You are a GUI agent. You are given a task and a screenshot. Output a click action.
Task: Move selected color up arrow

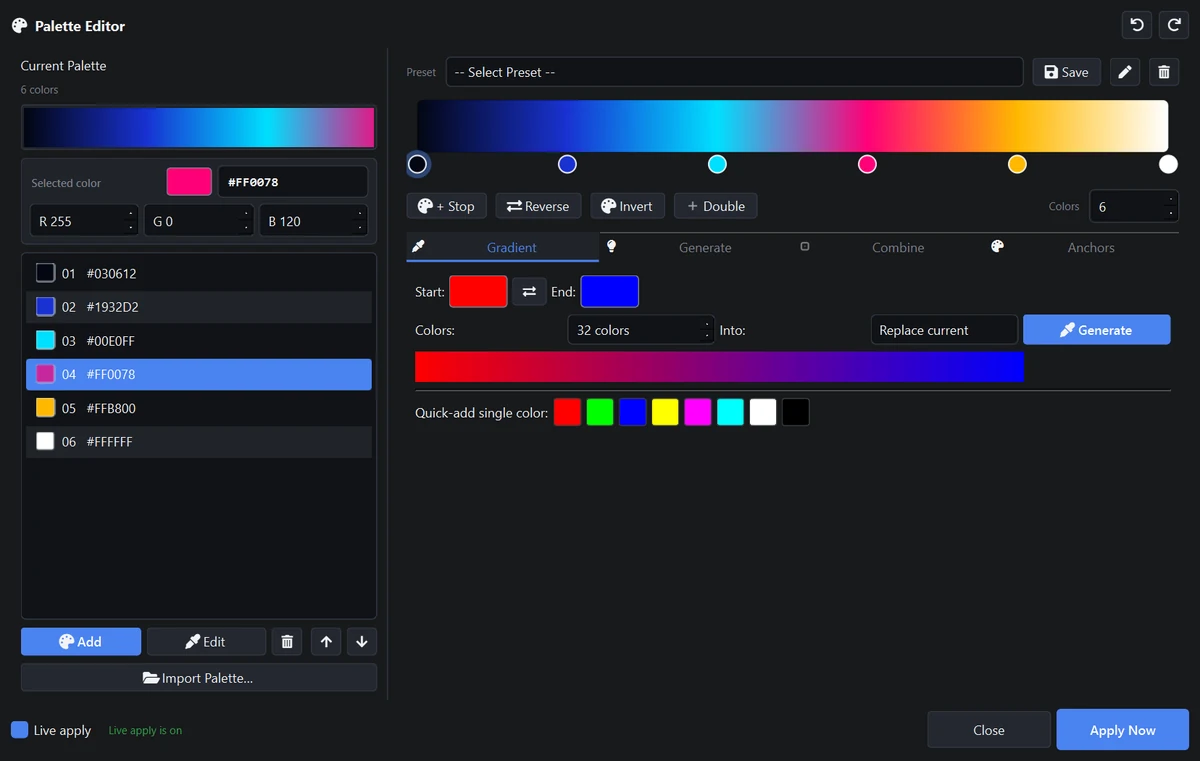click(x=326, y=642)
